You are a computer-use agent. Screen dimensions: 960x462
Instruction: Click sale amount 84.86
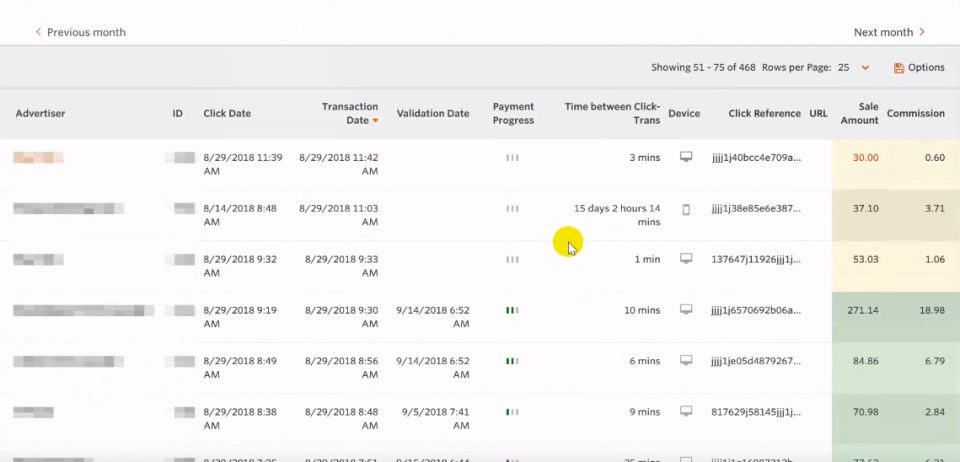click(x=866, y=361)
